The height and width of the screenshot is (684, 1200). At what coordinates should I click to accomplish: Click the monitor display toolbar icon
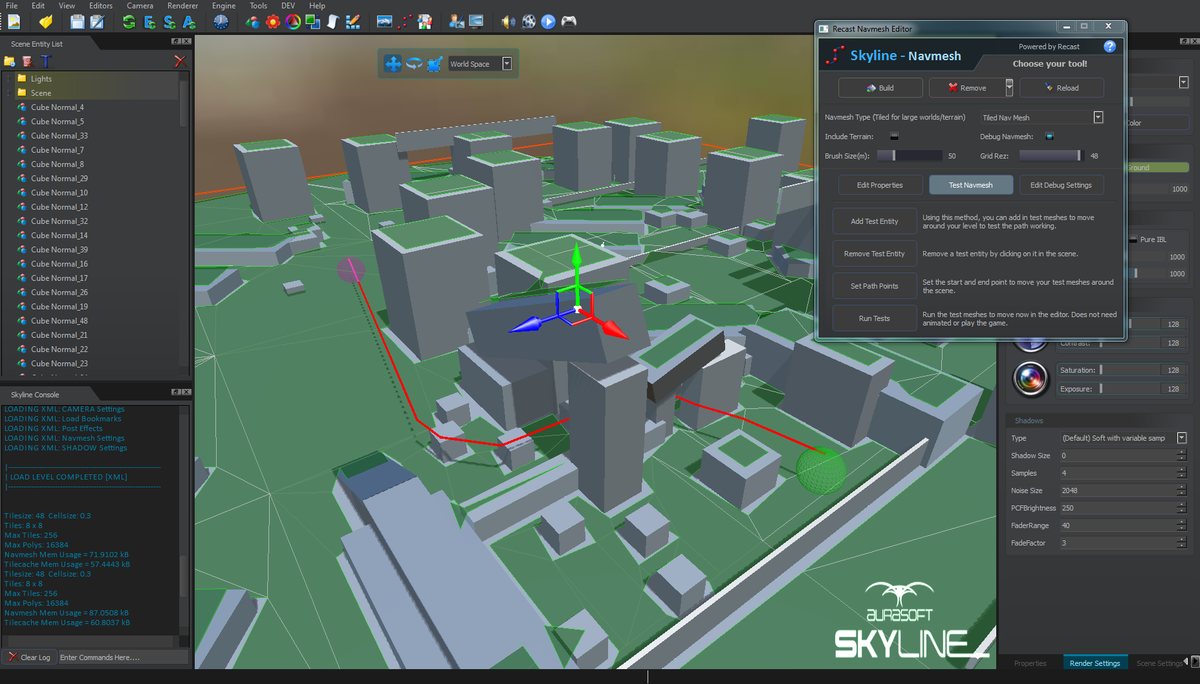coord(476,21)
